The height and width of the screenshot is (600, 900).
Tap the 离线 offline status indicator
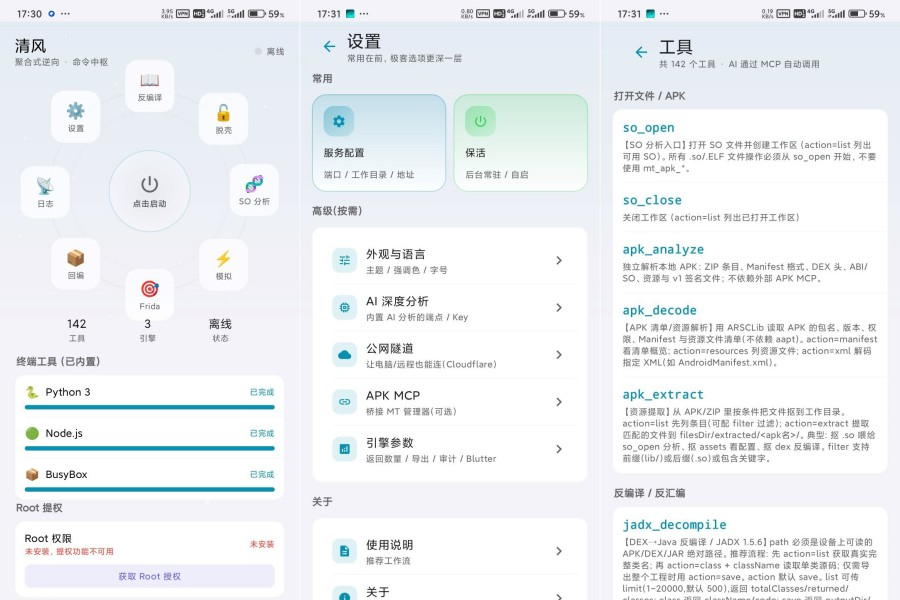(x=269, y=51)
